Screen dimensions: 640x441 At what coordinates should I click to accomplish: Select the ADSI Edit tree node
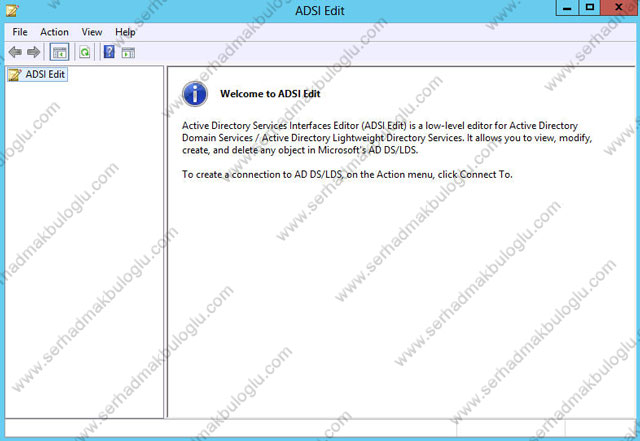tap(37, 74)
